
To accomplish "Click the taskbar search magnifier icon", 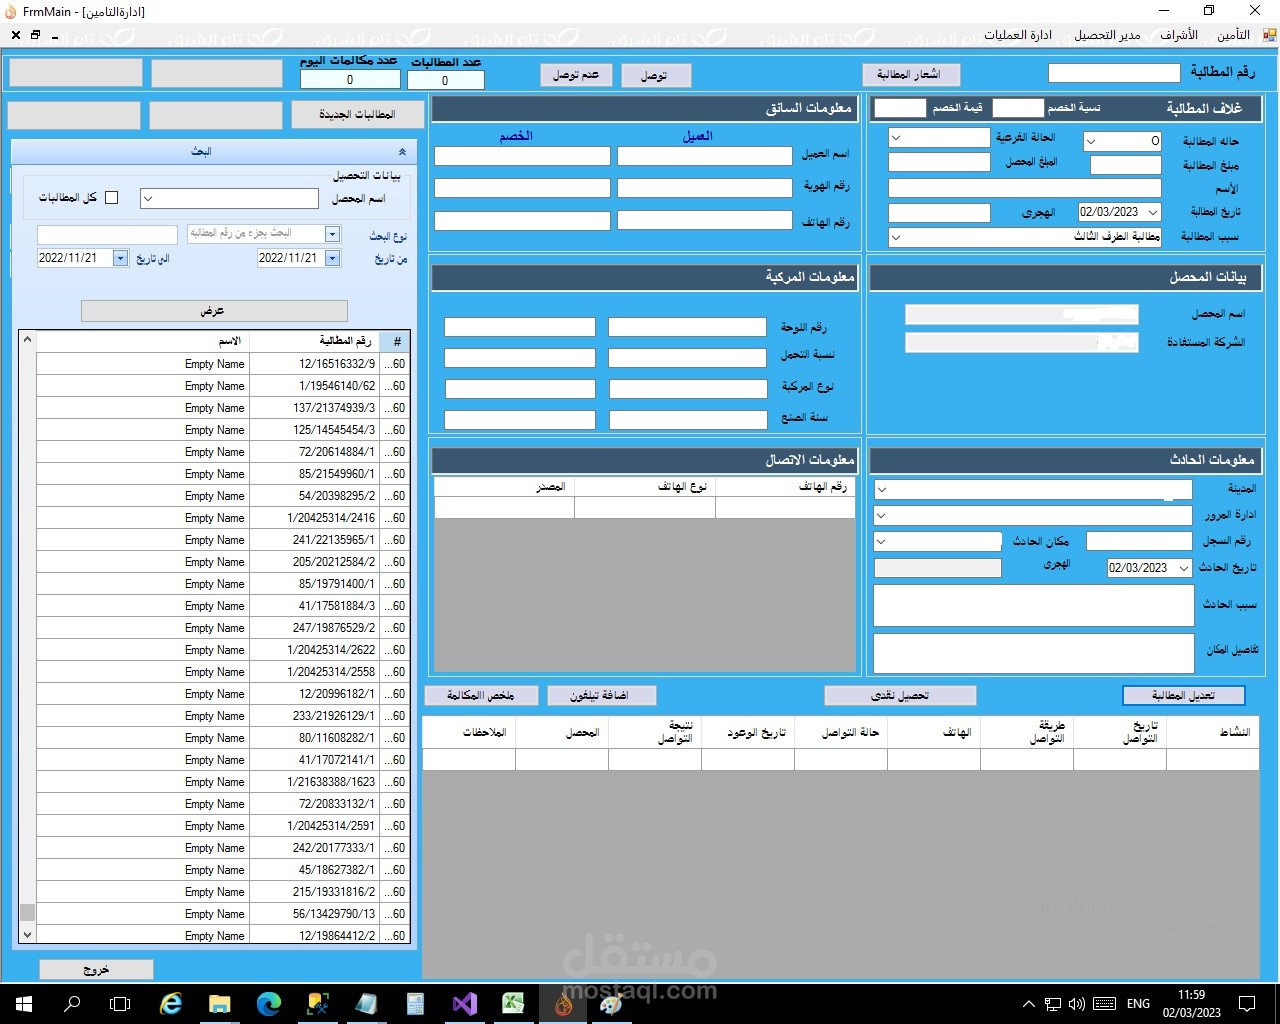I will click(72, 1003).
